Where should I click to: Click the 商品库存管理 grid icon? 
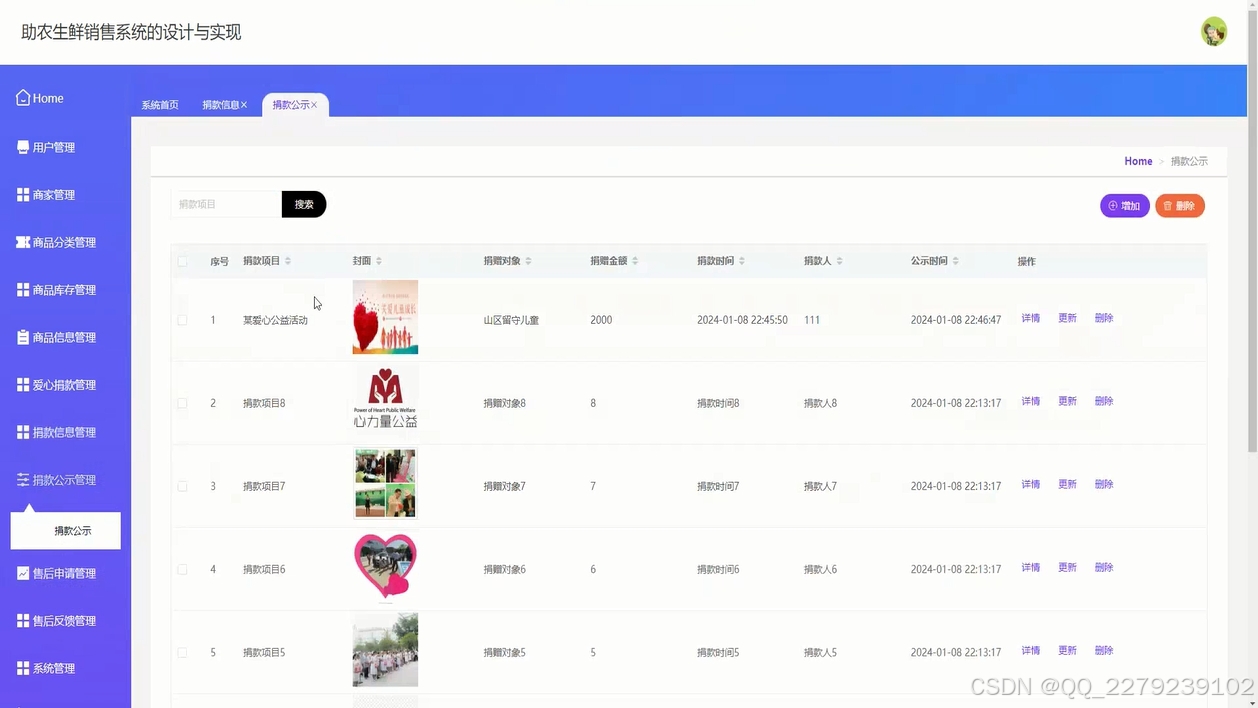pos(23,290)
